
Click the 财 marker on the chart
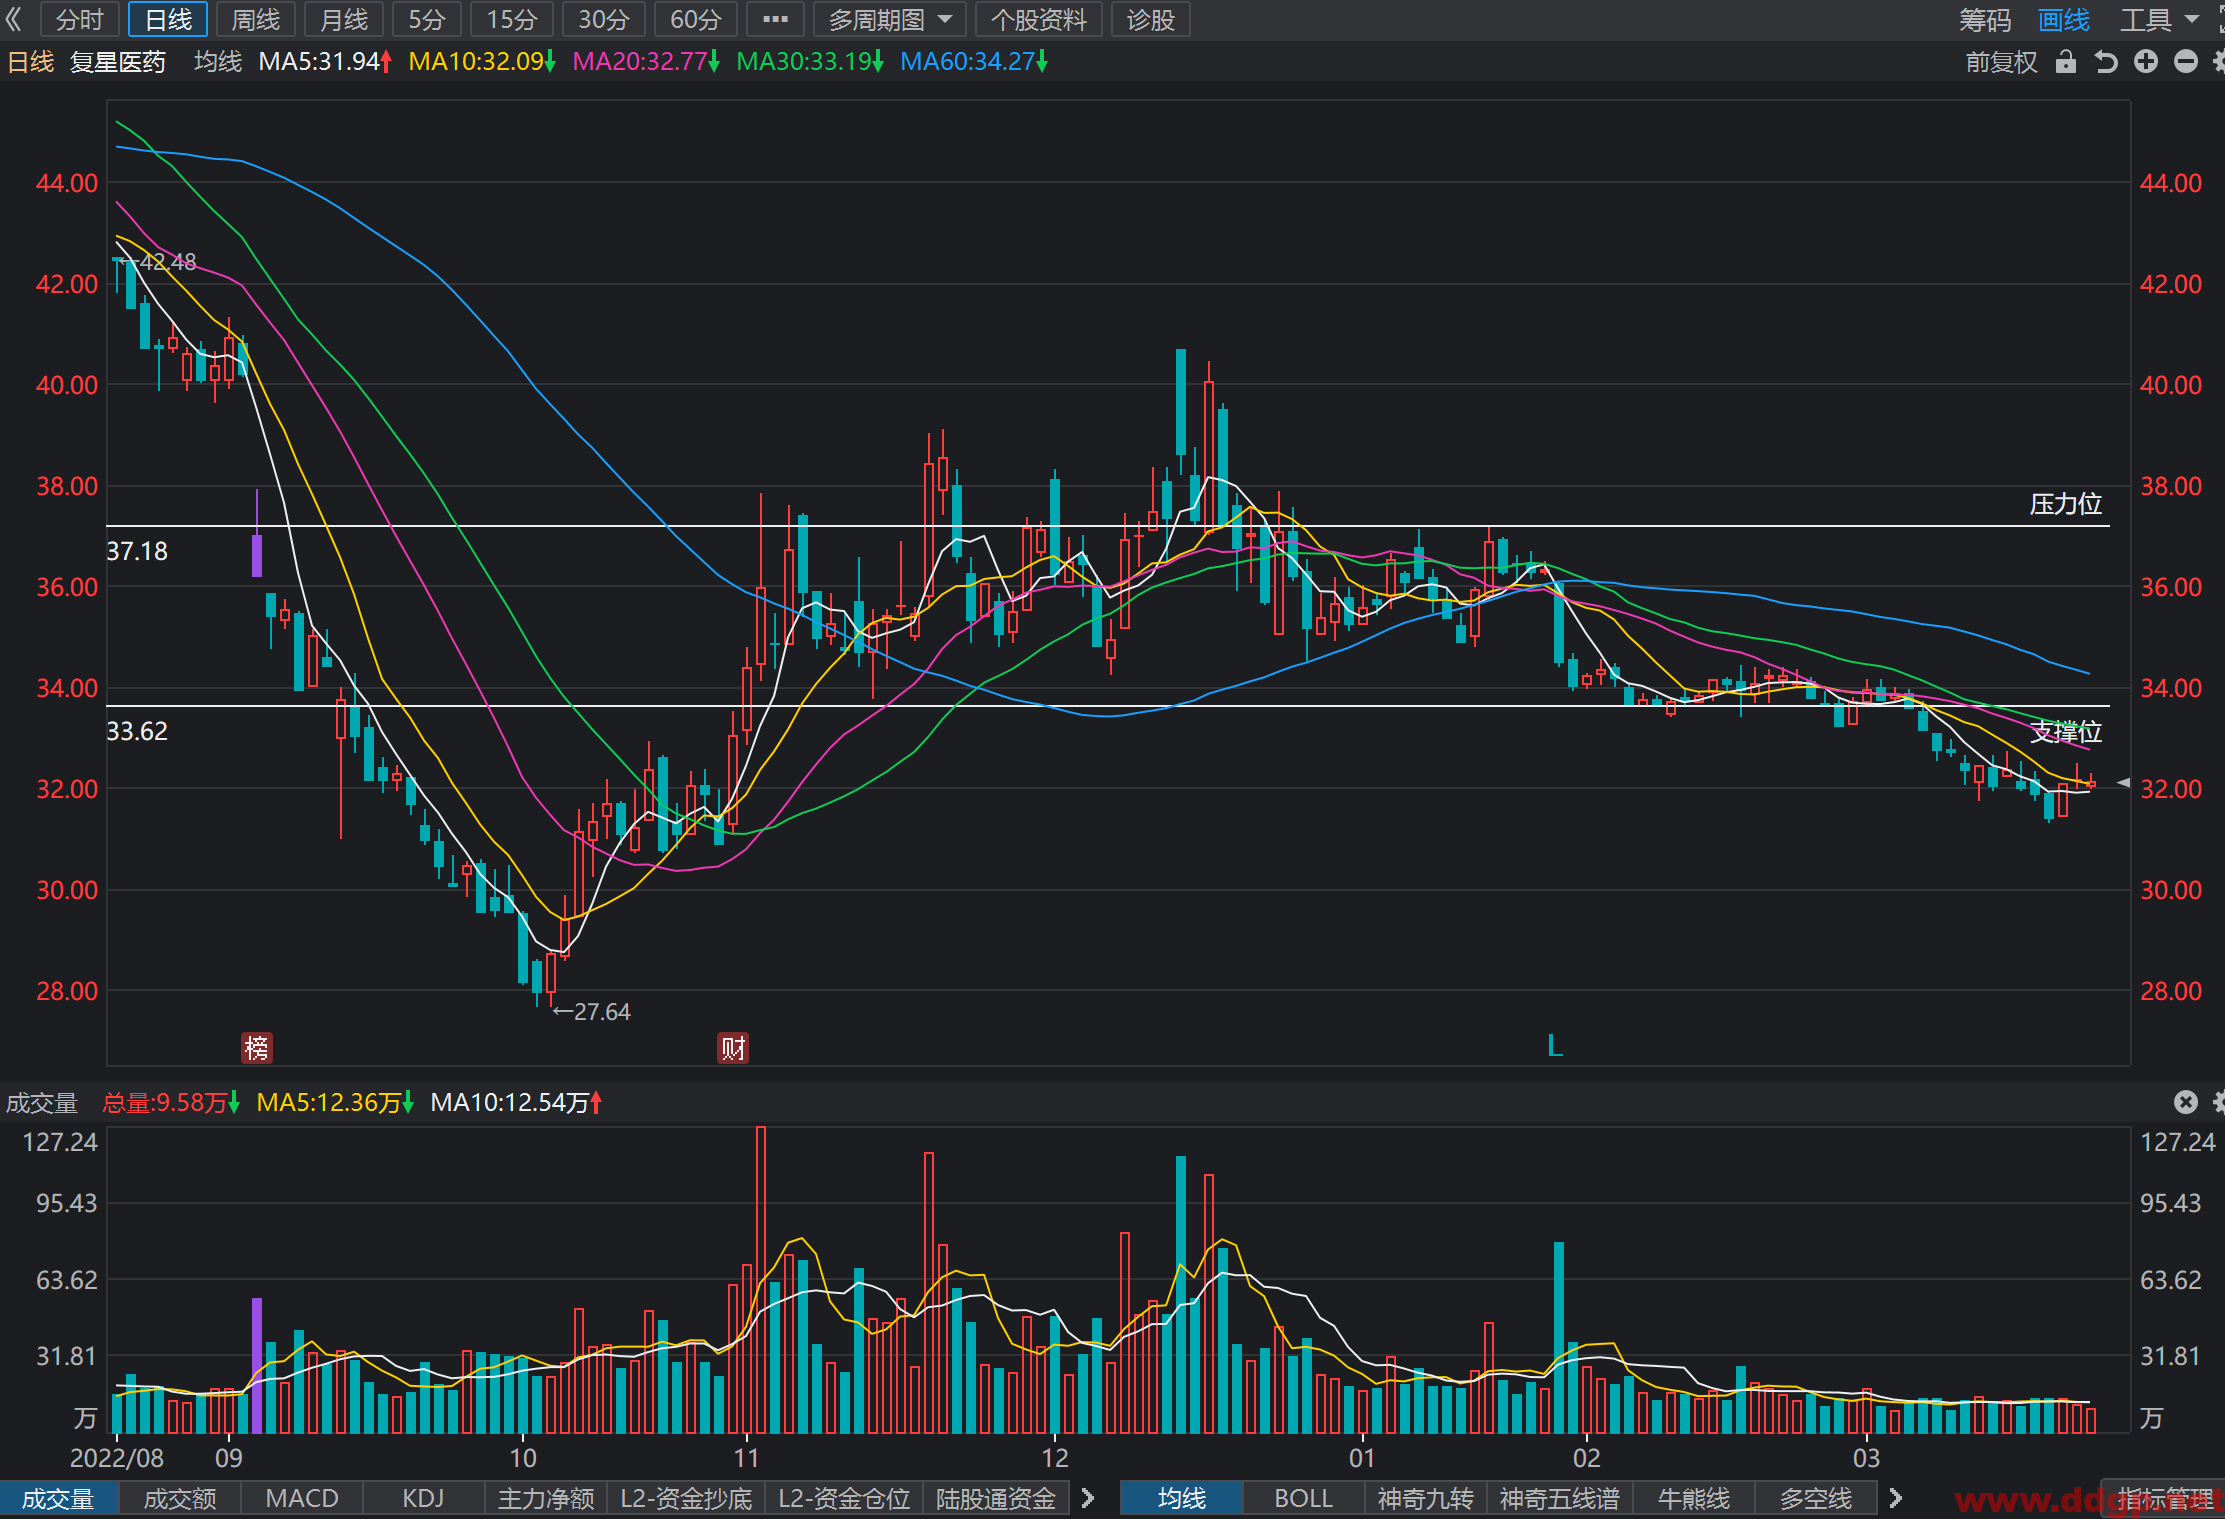(733, 1047)
